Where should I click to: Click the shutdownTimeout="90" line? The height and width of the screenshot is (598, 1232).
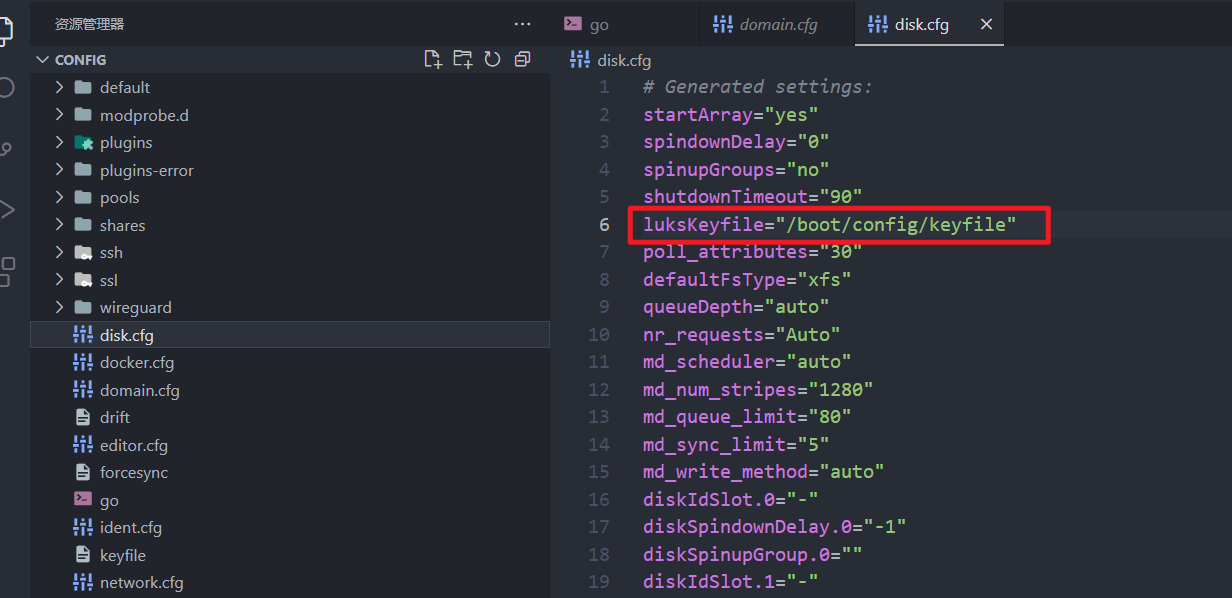753,197
